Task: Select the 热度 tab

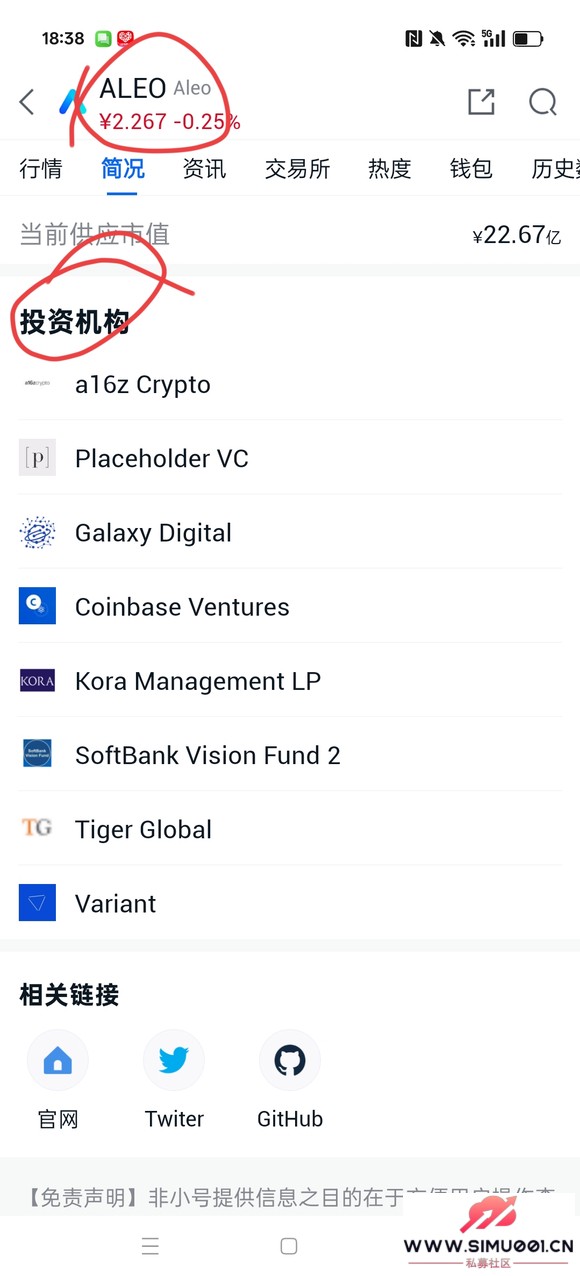Action: (389, 169)
